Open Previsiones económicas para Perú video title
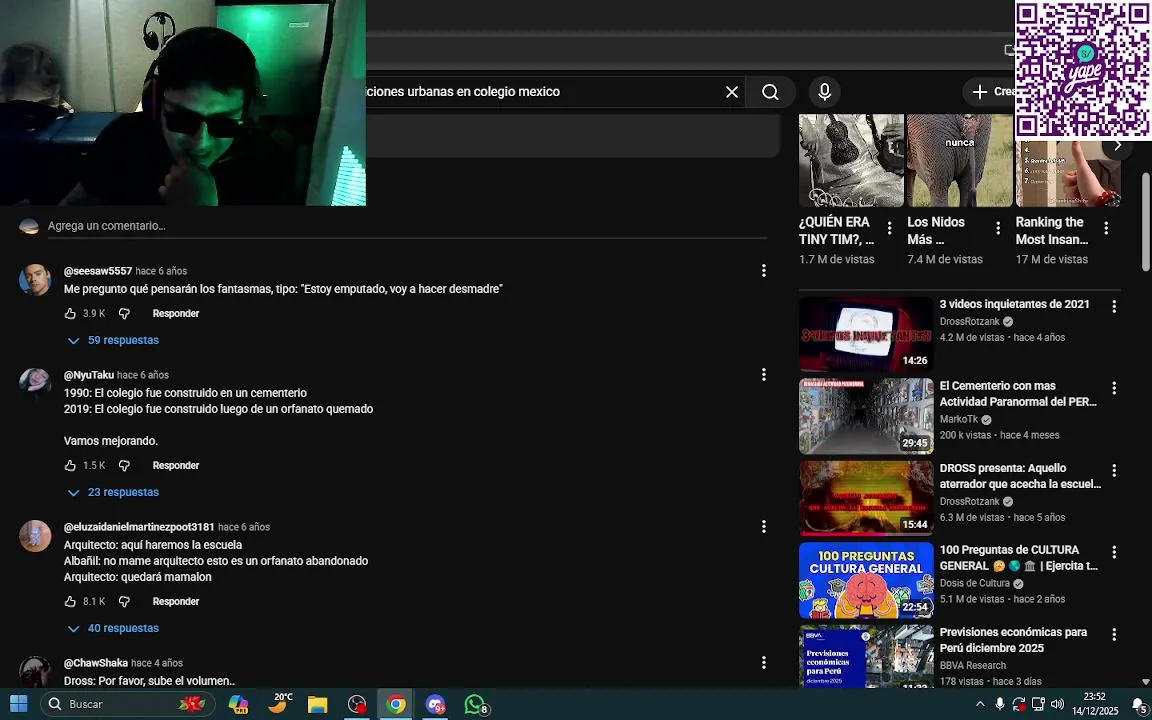Image resolution: width=1152 pixels, height=720 pixels. [x=1013, y=640]
